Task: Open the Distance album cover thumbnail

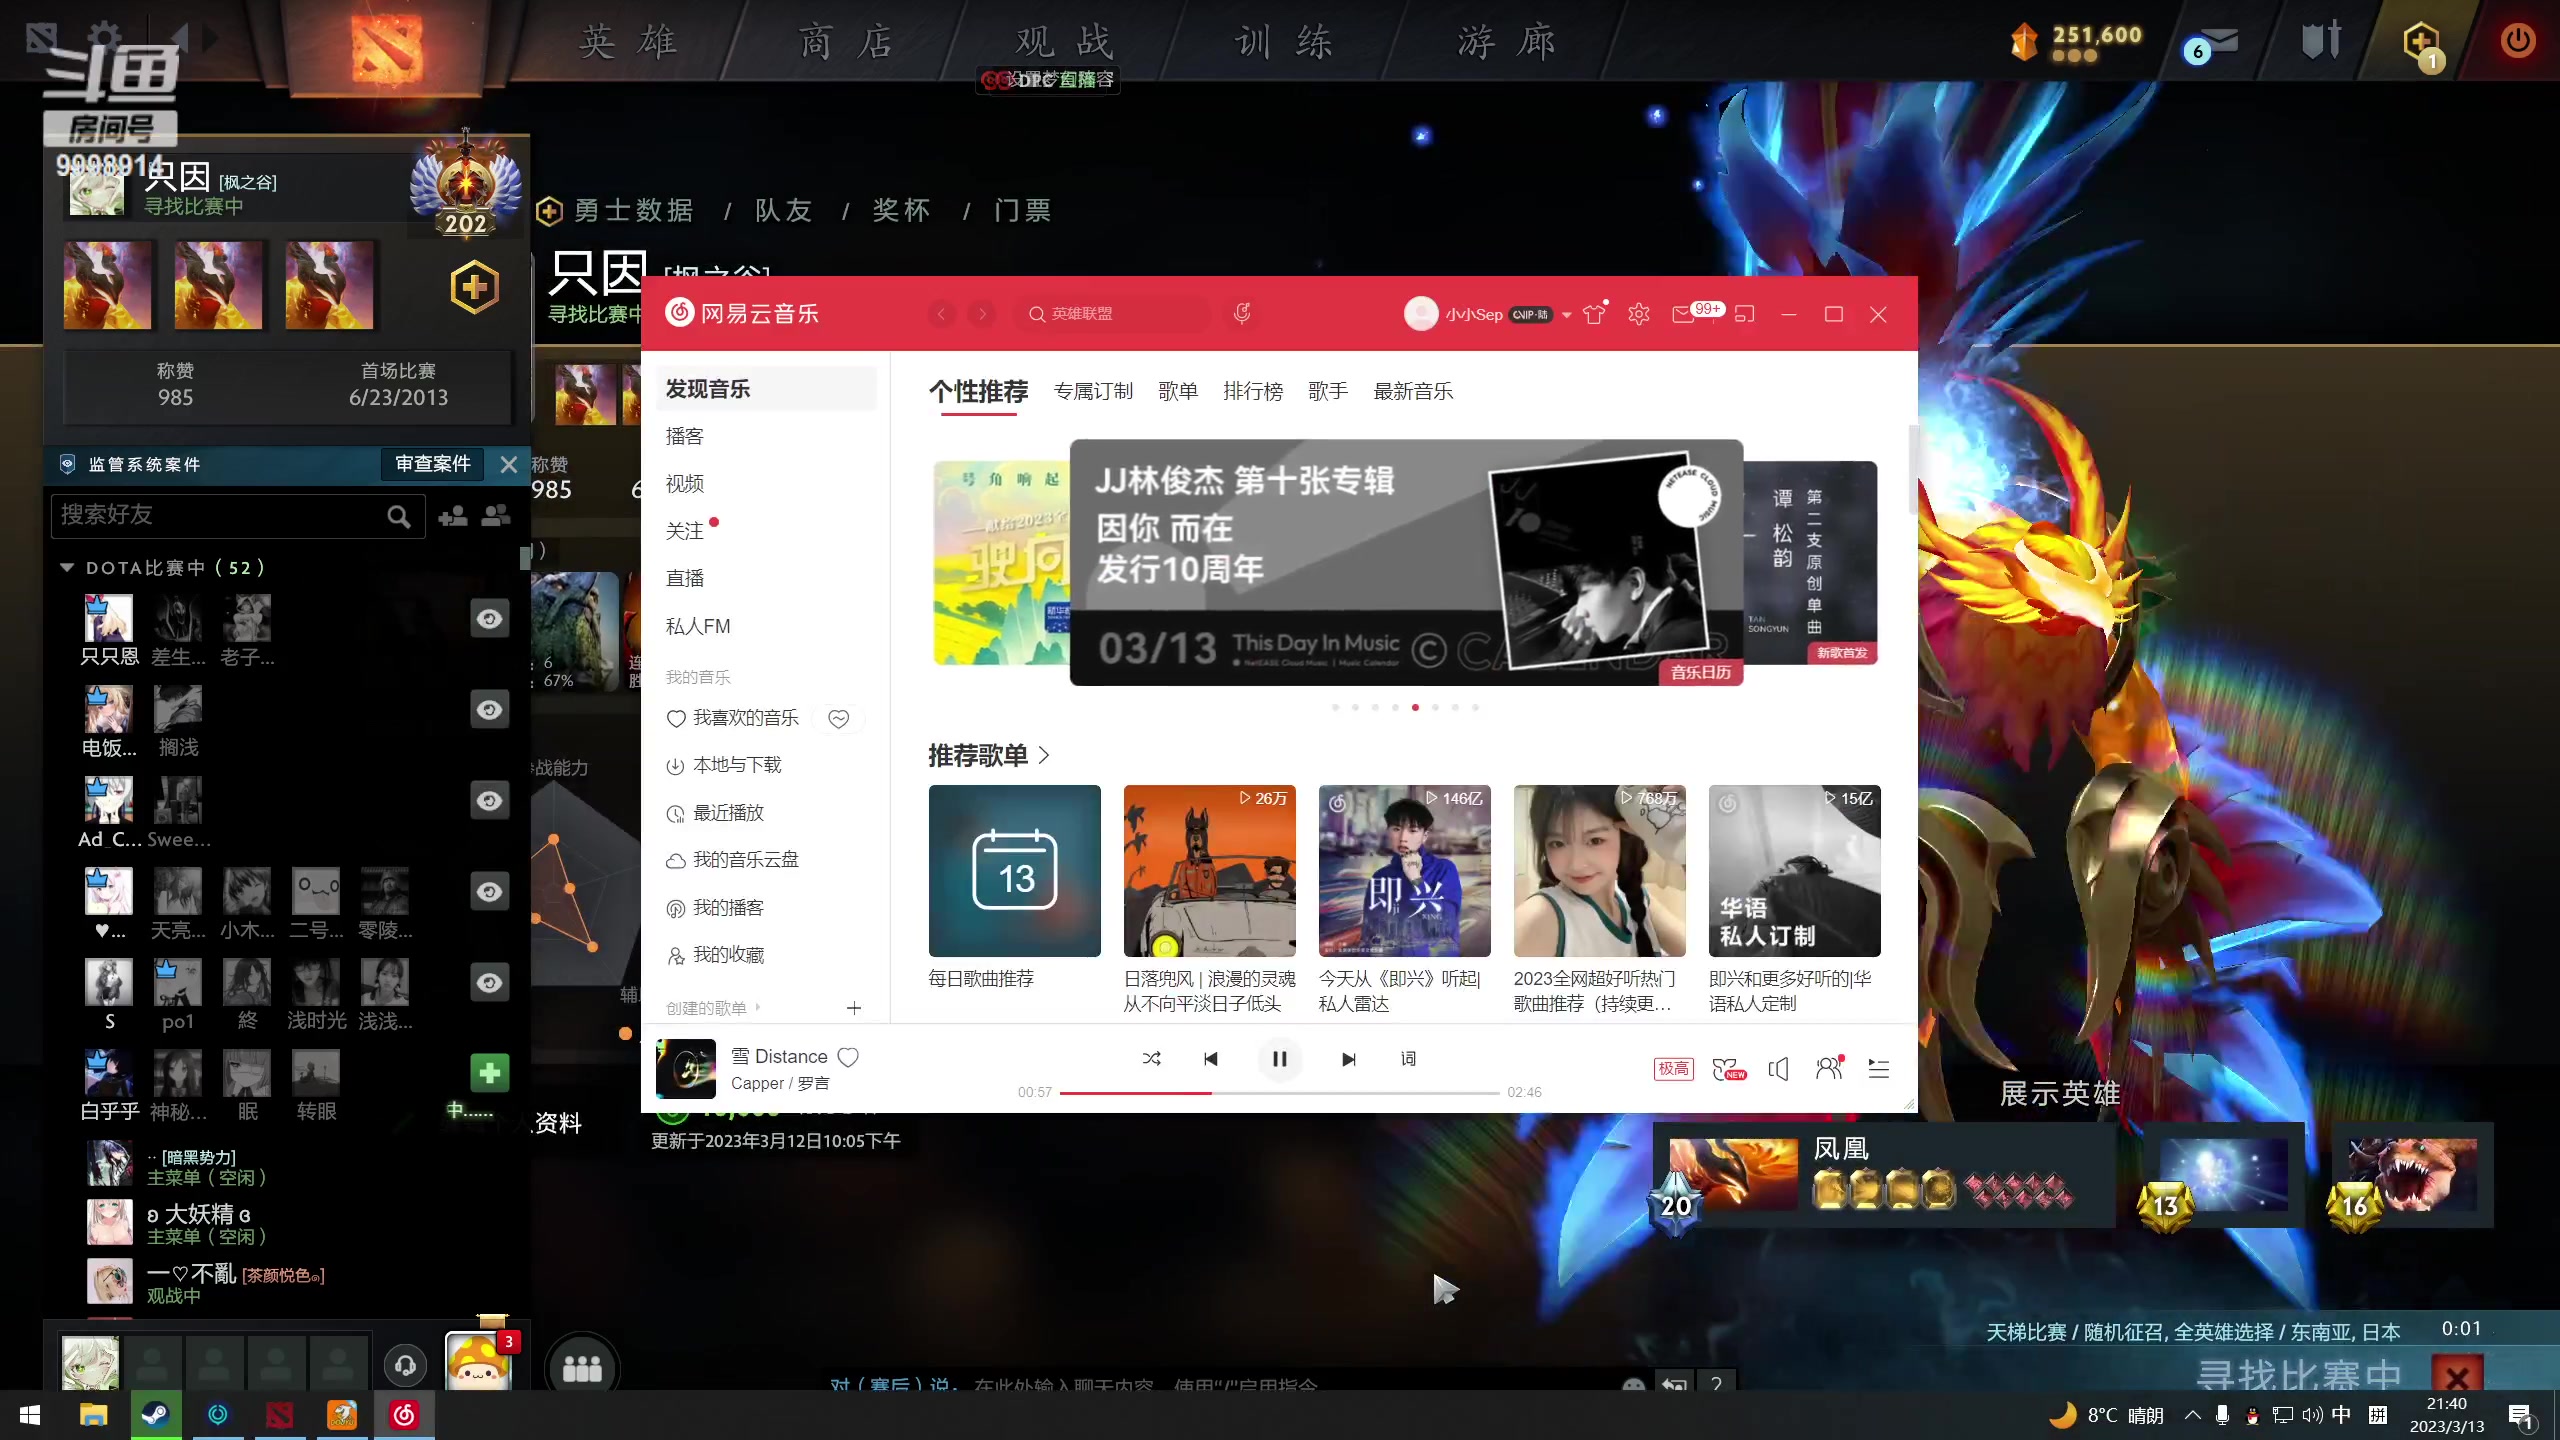Action: (x=686, y=1069)
